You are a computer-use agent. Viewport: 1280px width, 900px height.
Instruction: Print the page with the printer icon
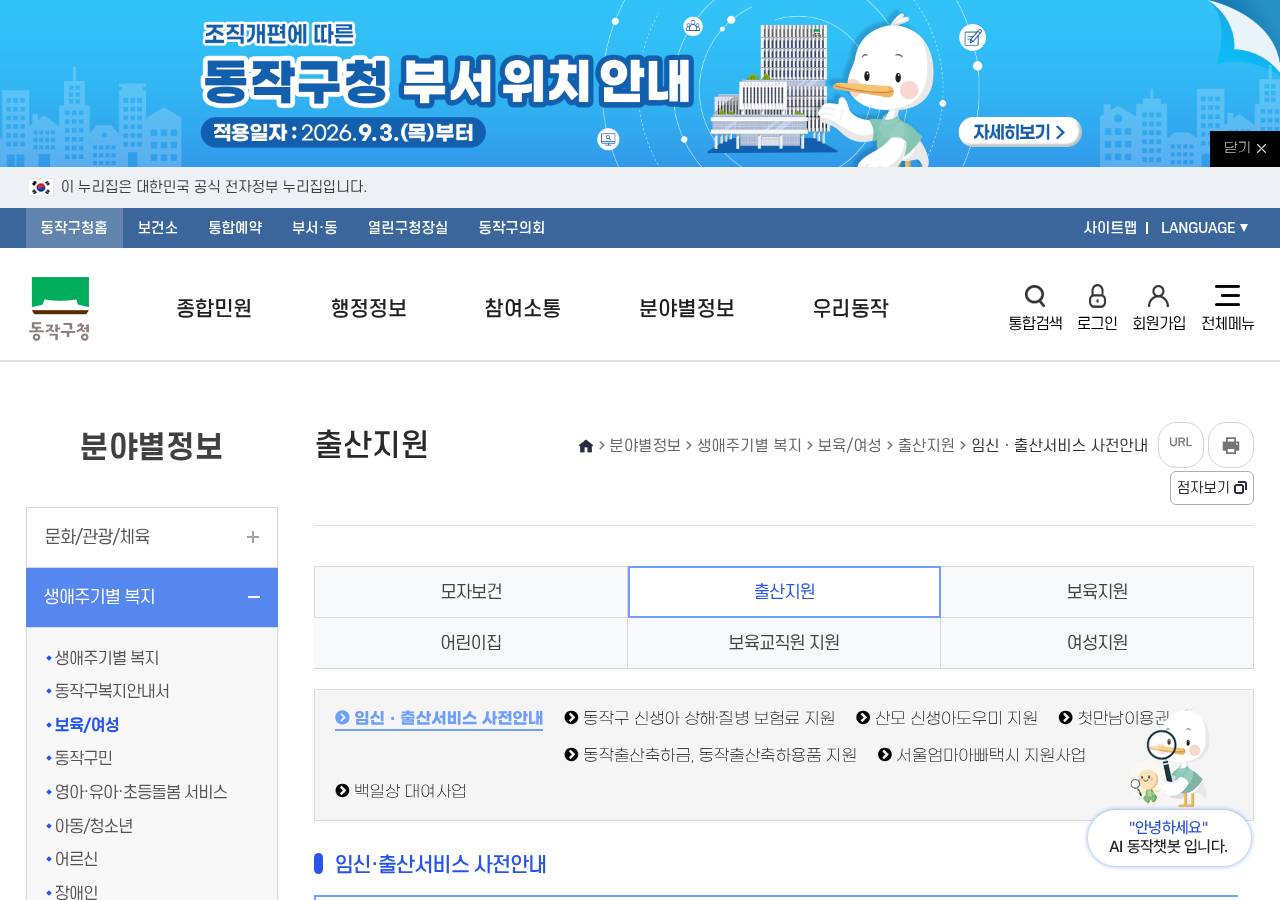click(1231, 444)
